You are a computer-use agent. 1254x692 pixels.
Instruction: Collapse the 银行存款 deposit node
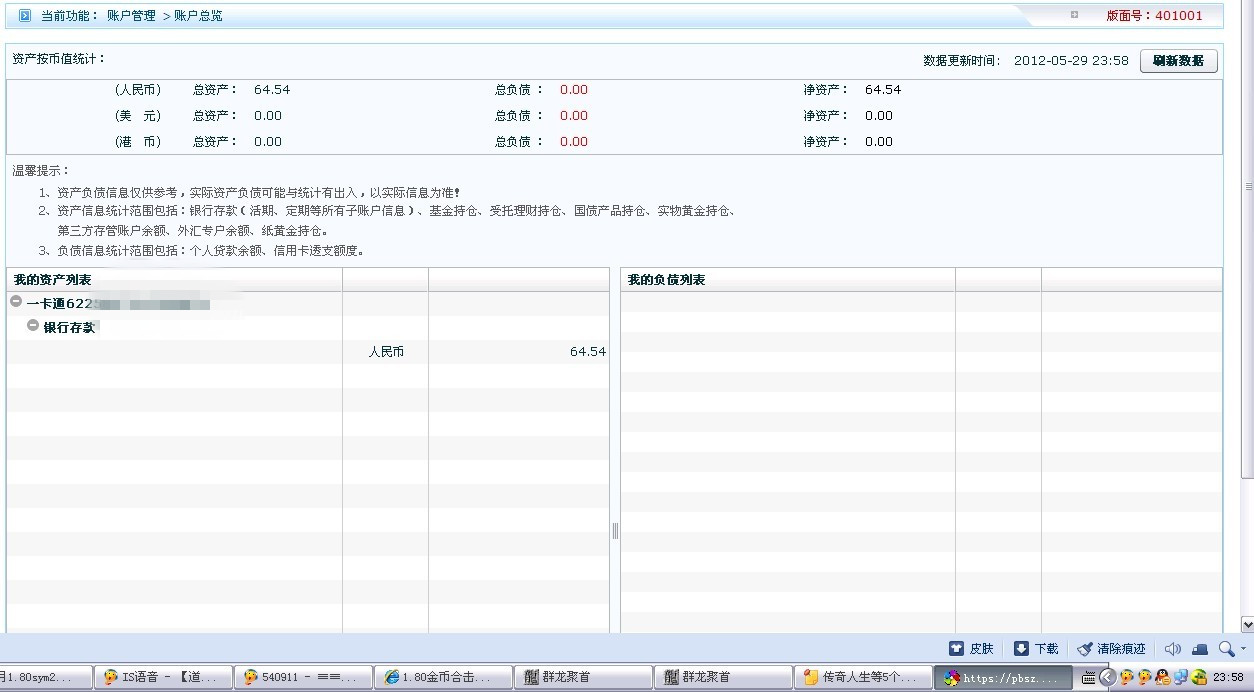(33, 326)
